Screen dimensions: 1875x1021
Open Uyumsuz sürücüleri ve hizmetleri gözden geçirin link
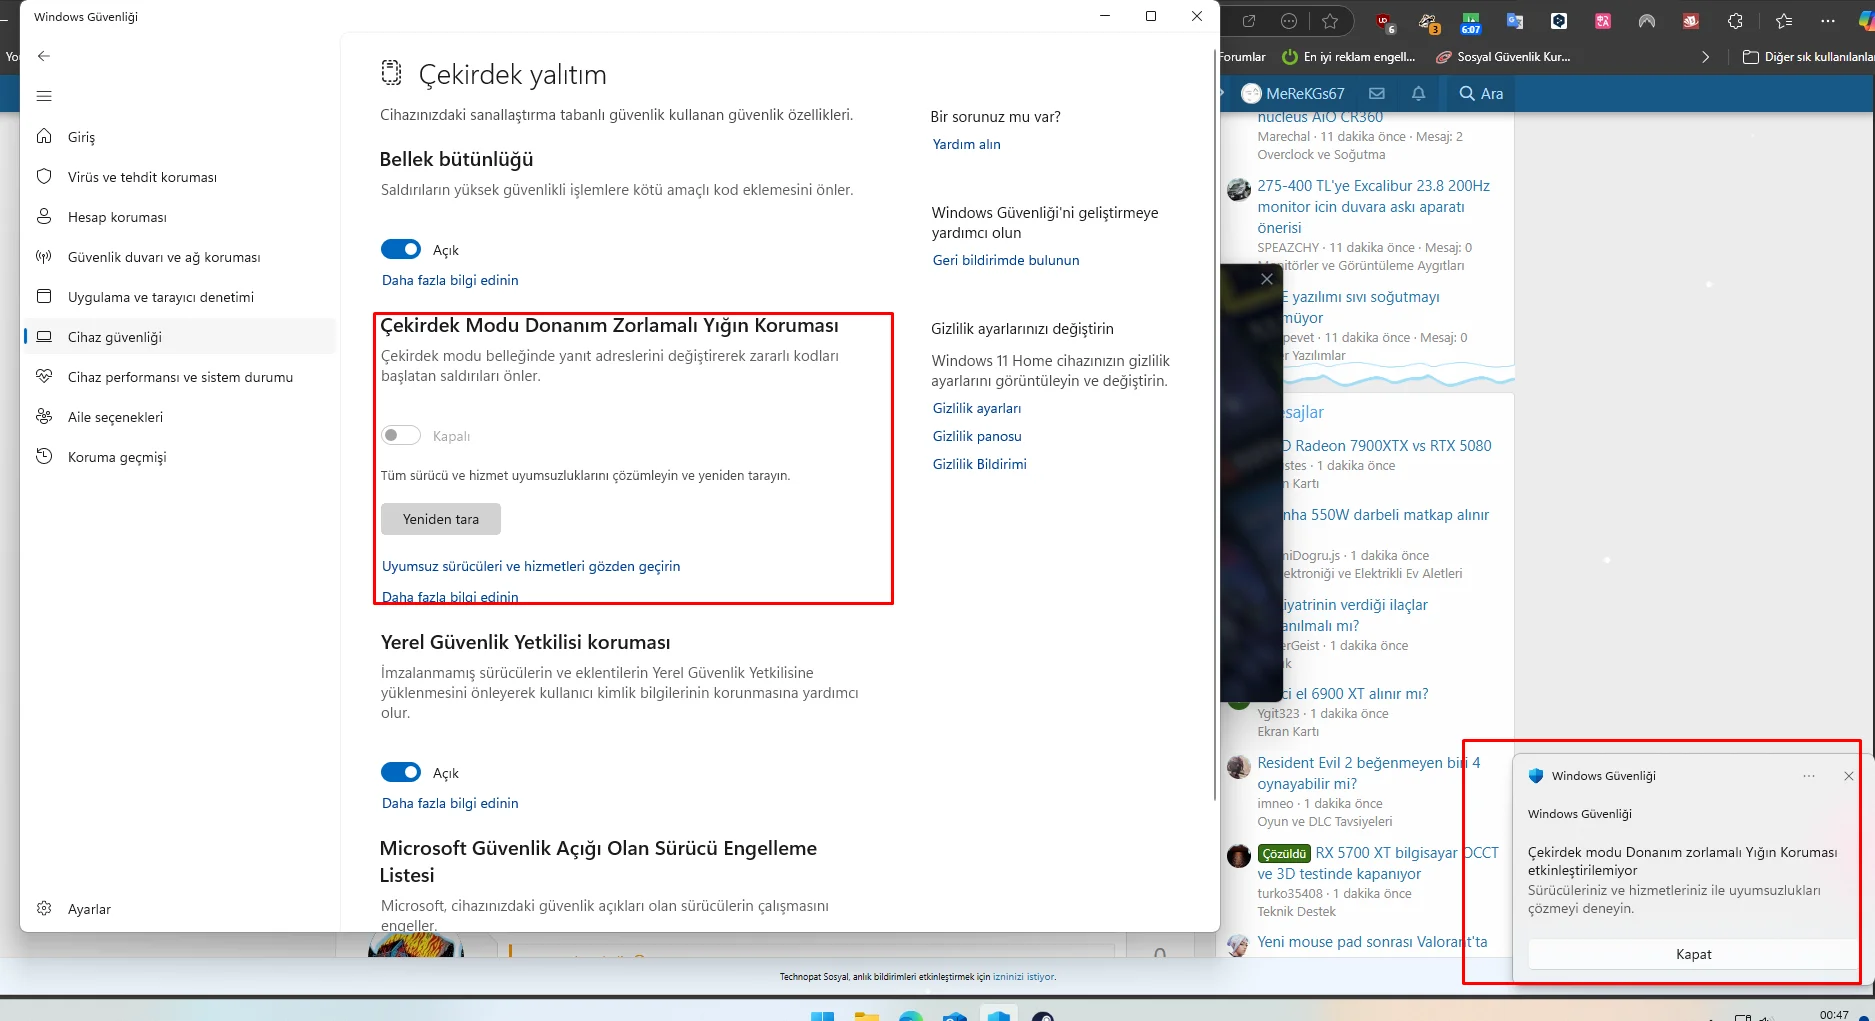(x=531, y=566)
